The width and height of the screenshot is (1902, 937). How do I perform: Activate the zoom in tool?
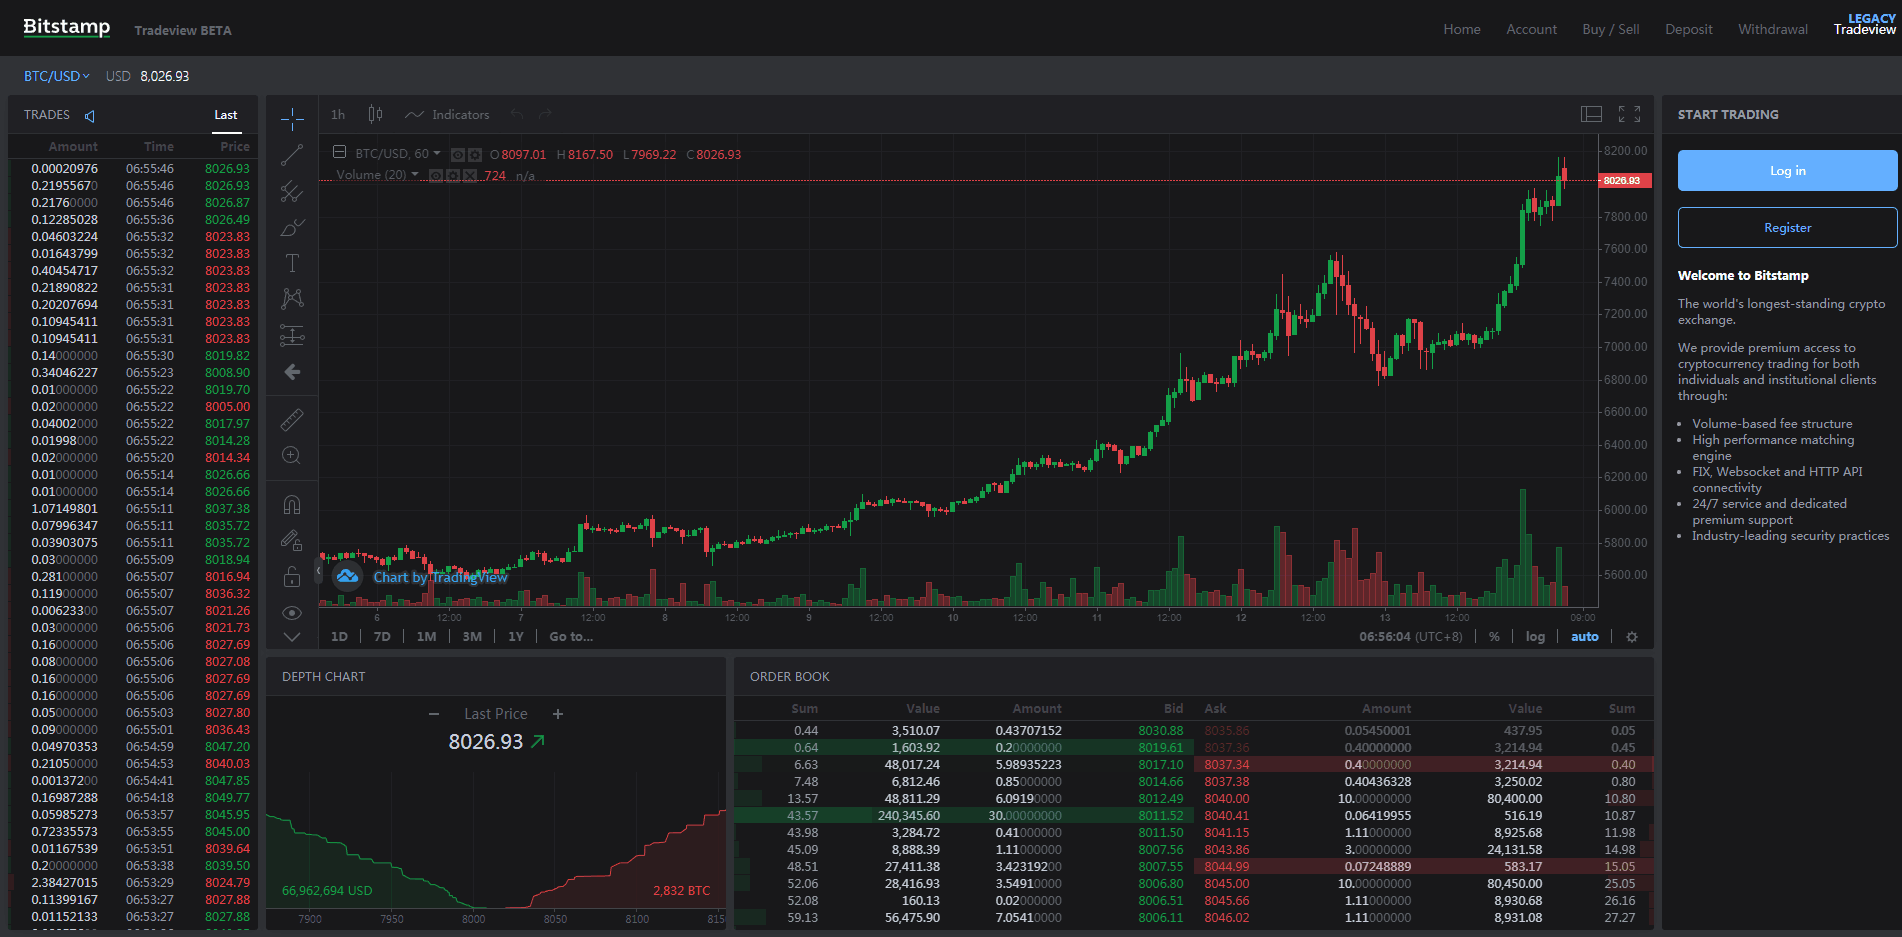point(292,455)
